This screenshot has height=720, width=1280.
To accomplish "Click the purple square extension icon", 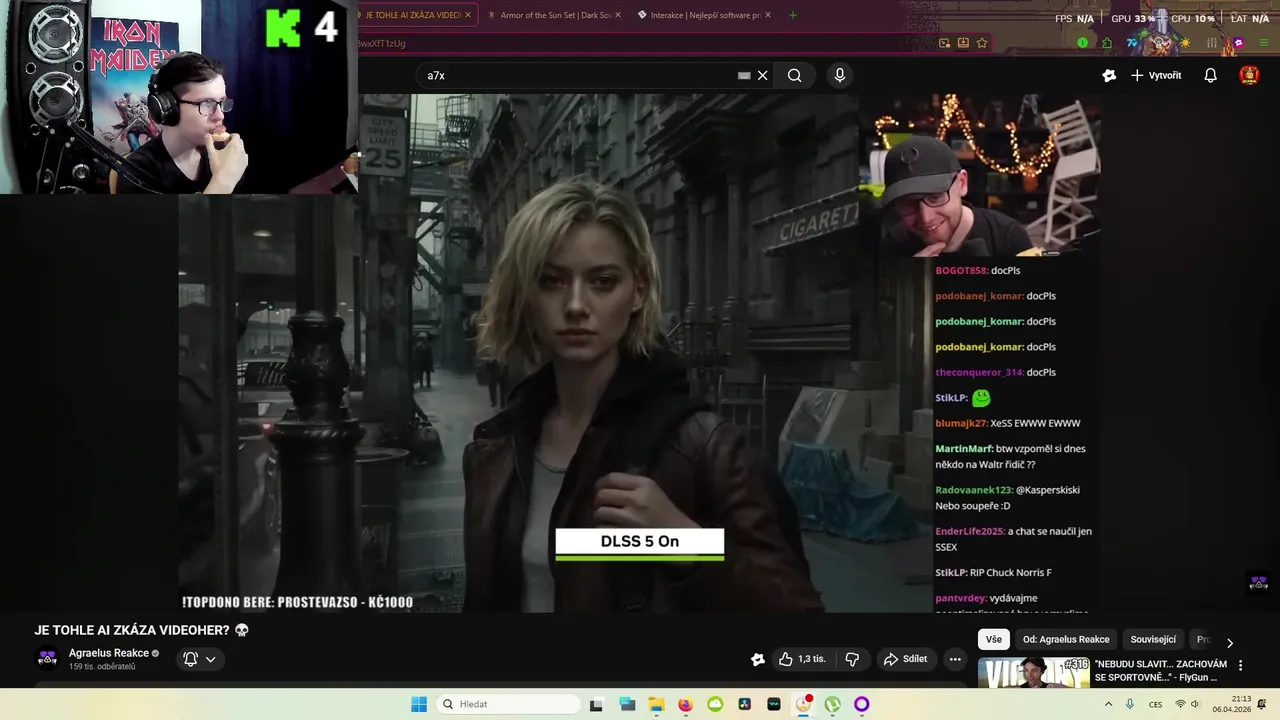I will pyautogui.click(x=1238, y=43).
